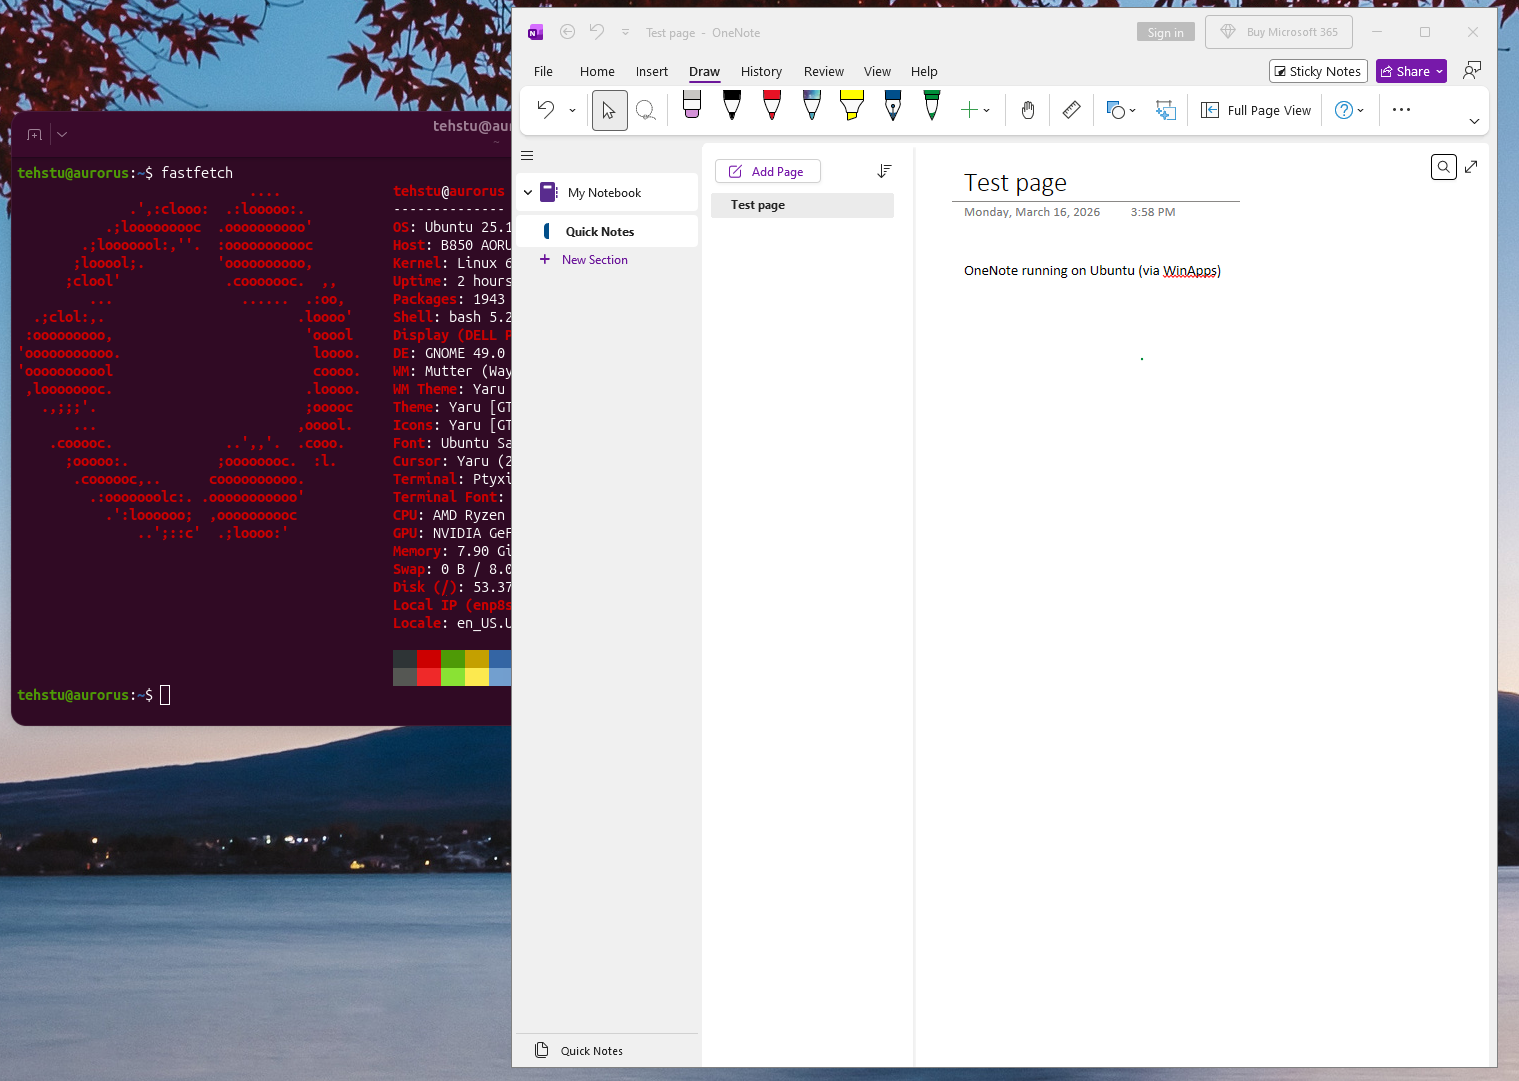
Task: Switch to the History tab
Action: (761, 72)
